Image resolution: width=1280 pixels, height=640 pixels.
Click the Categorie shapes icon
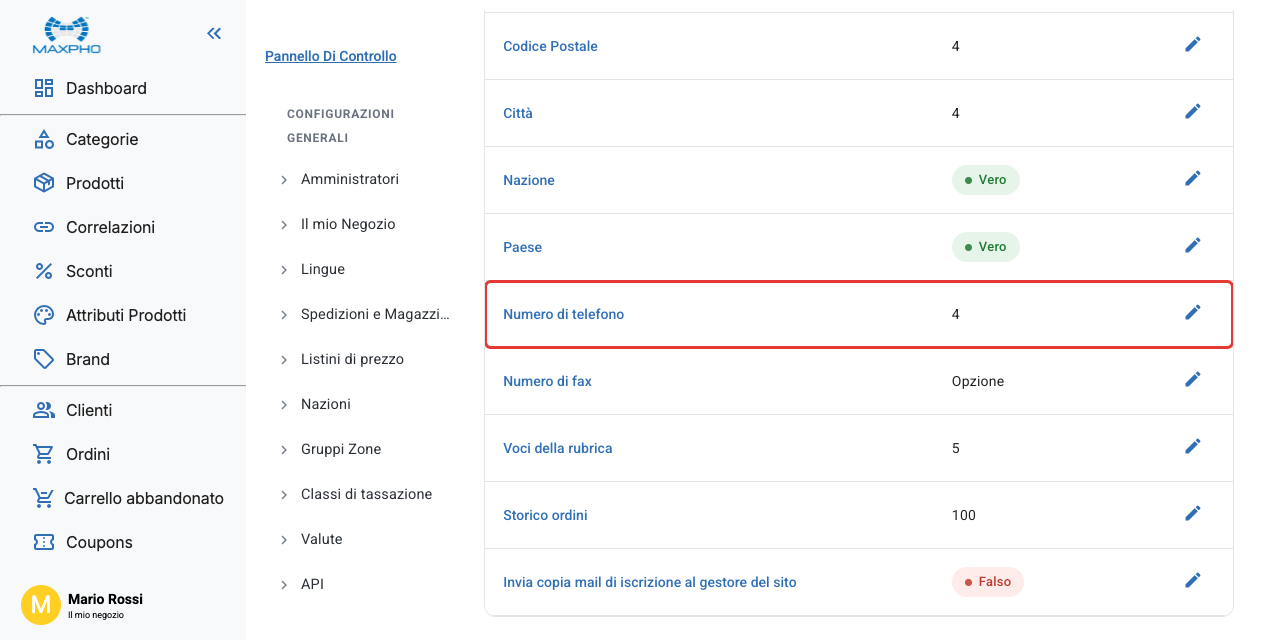(x=44, y=139)
